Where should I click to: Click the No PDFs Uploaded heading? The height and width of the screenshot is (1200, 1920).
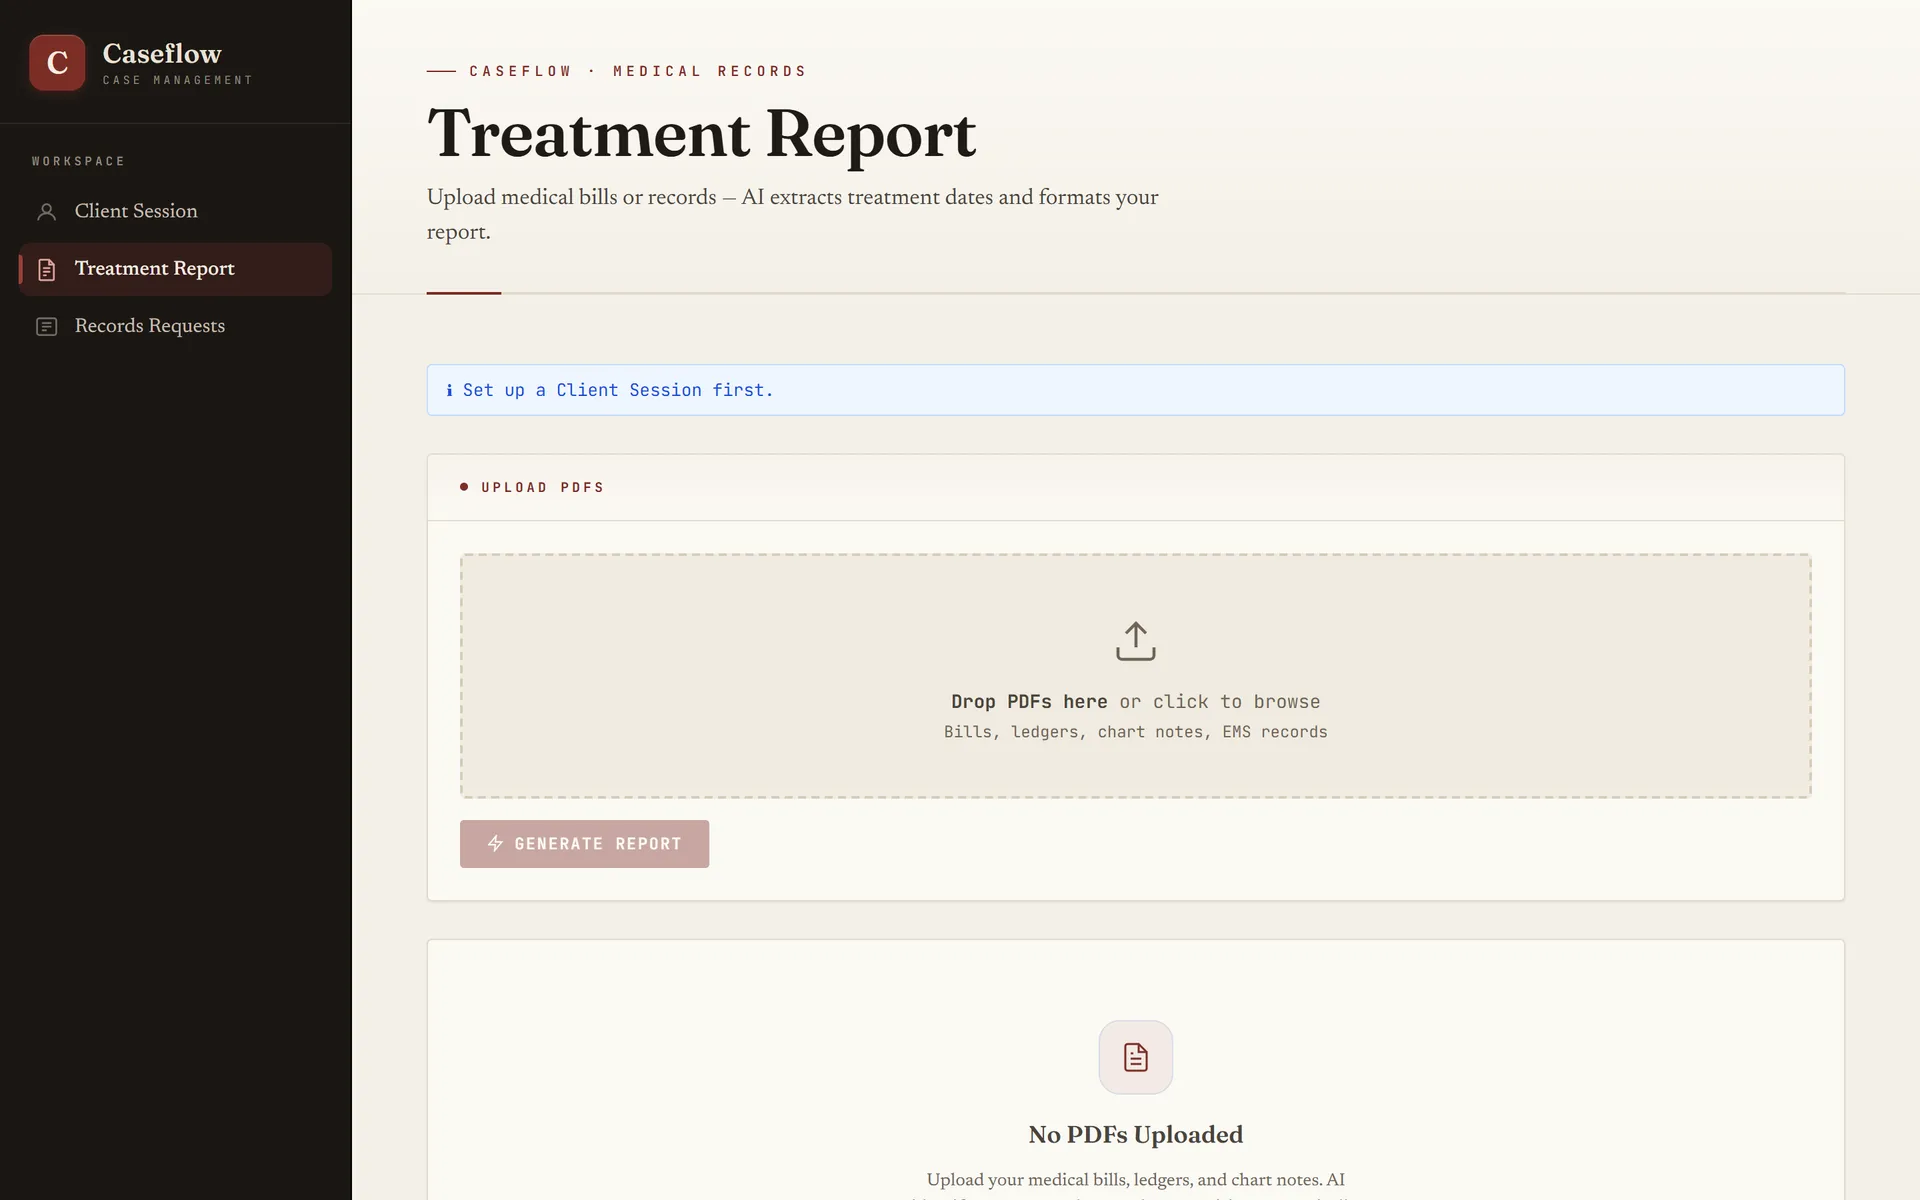point(1135,1135)
